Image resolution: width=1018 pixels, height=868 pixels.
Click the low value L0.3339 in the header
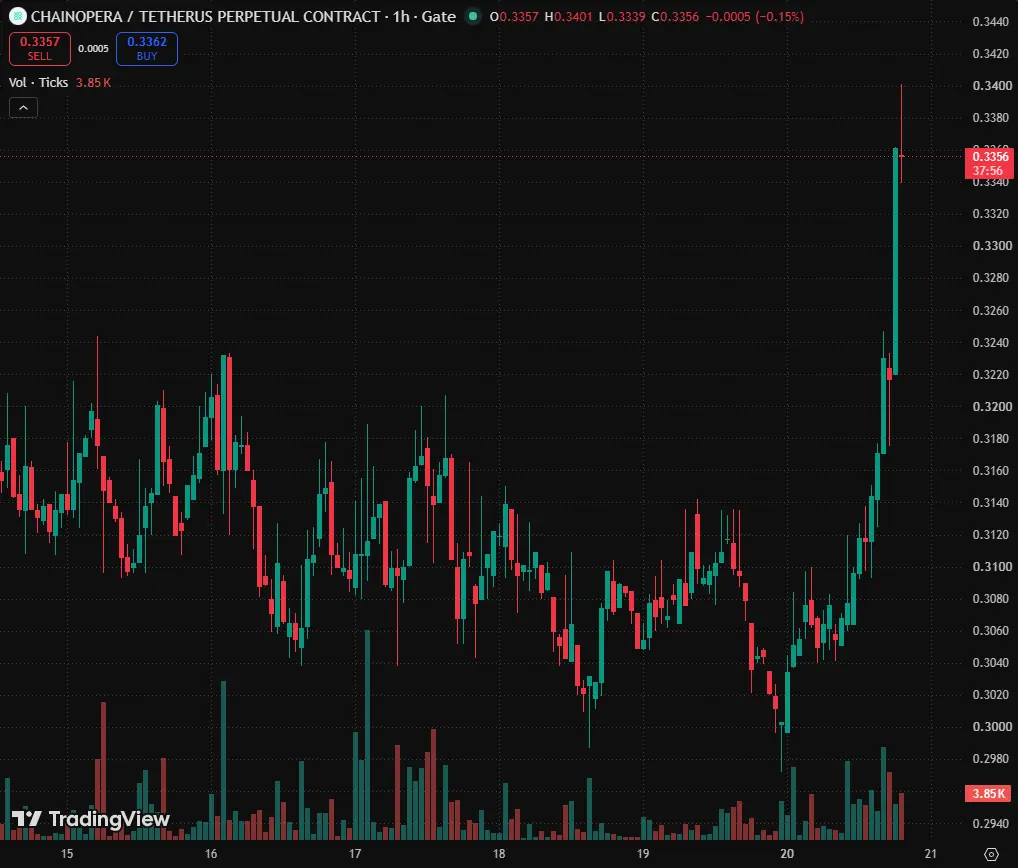[x=621, y=16]
